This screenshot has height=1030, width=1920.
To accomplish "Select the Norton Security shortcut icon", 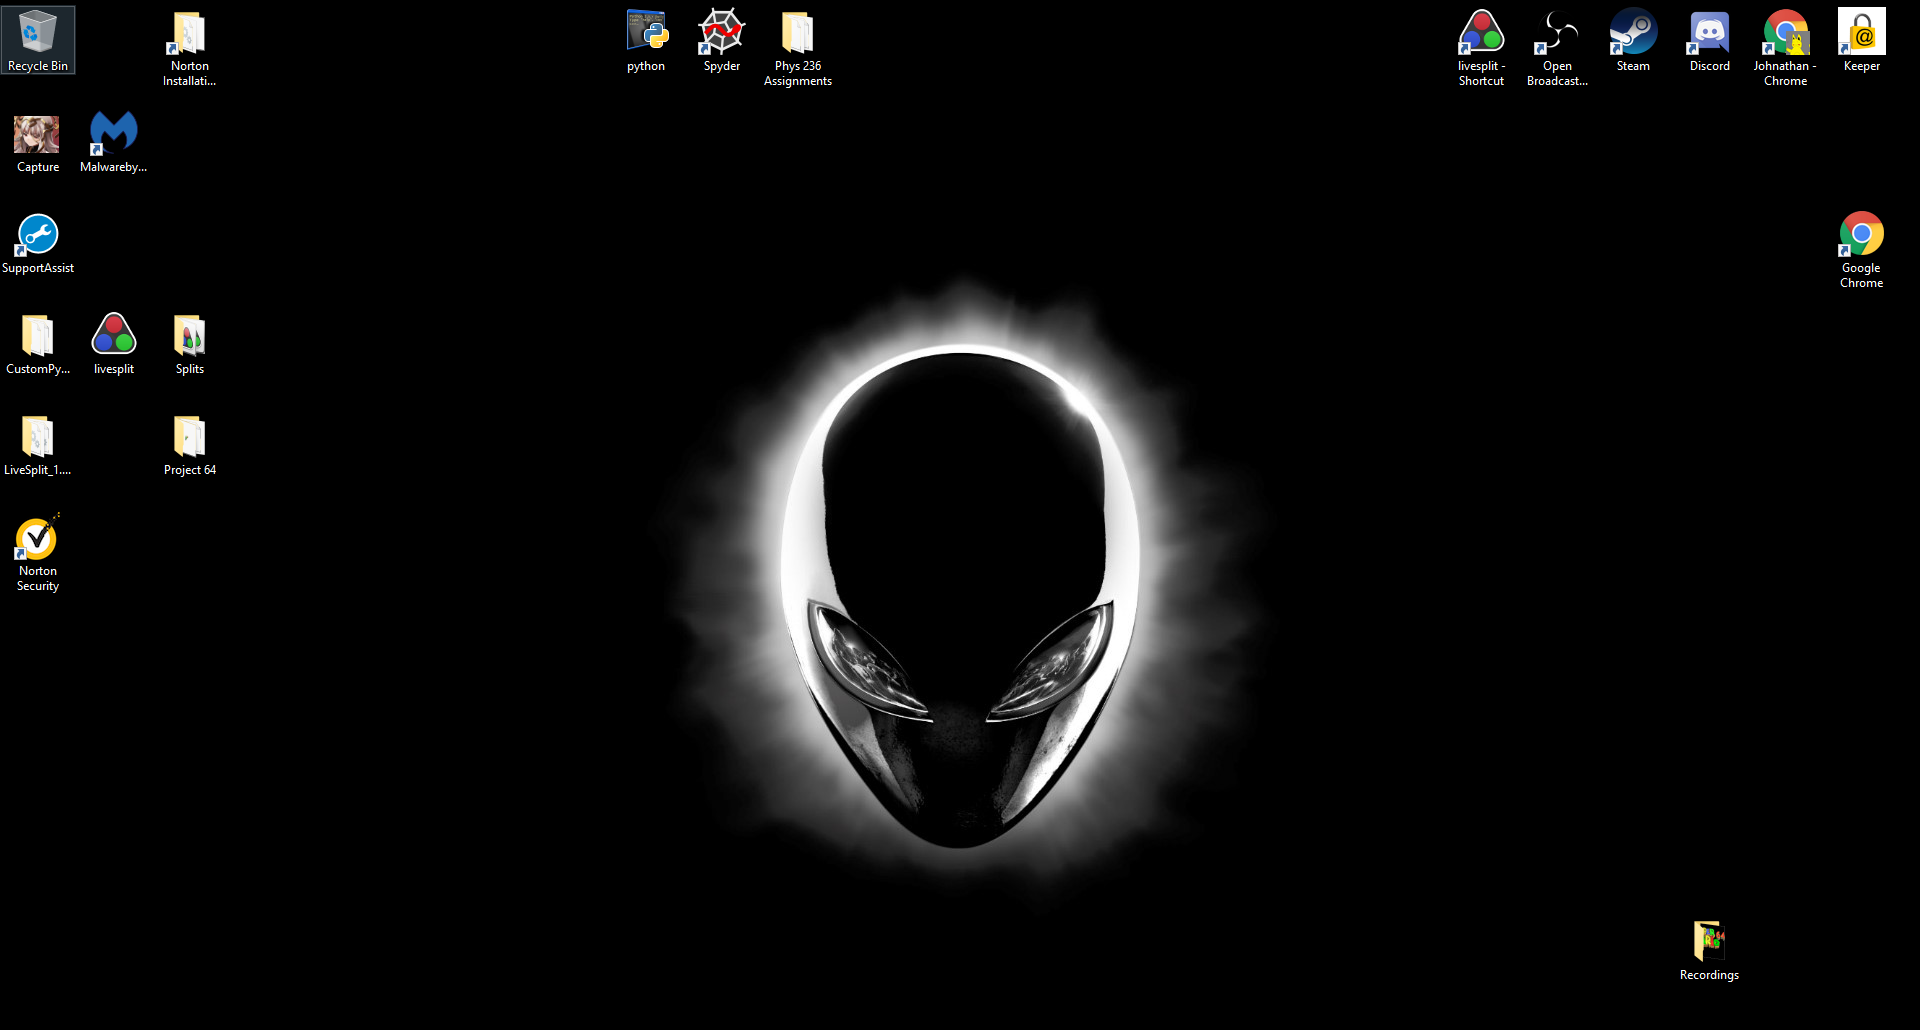I will [38, 553].
